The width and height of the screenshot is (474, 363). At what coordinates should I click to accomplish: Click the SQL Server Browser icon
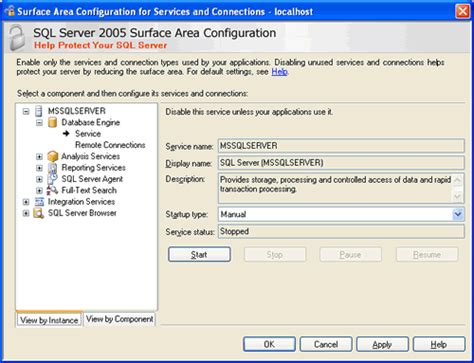(x=39, y=213)
